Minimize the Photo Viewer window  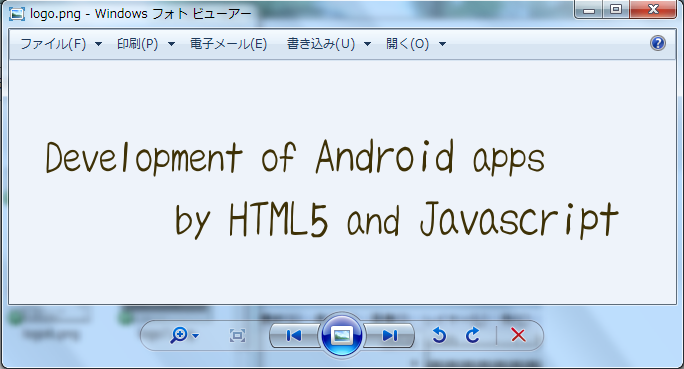[x=589, y=10]
